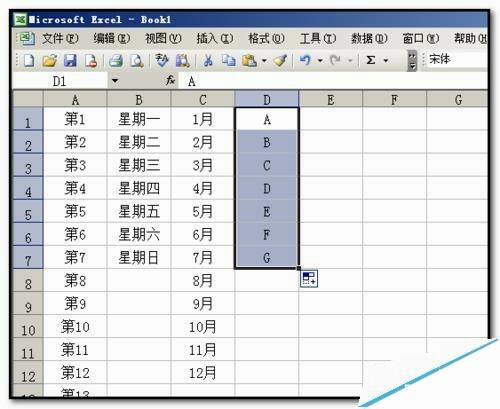Open the 插入(I) menu

(215, 39)
